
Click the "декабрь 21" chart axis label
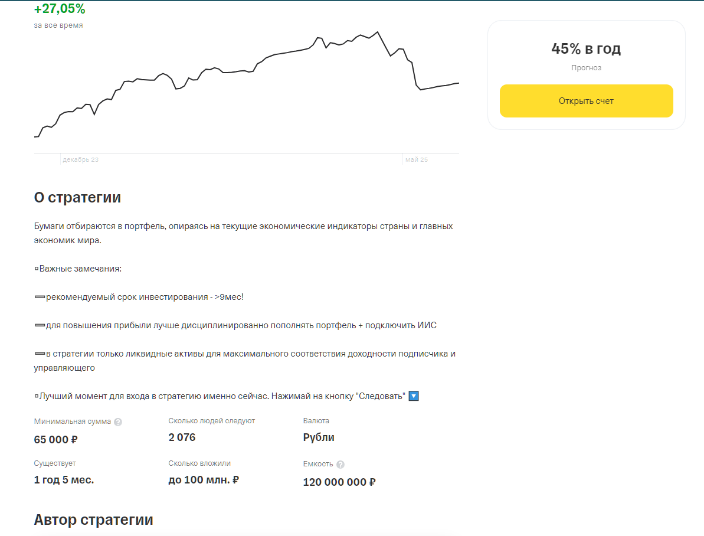80,159
